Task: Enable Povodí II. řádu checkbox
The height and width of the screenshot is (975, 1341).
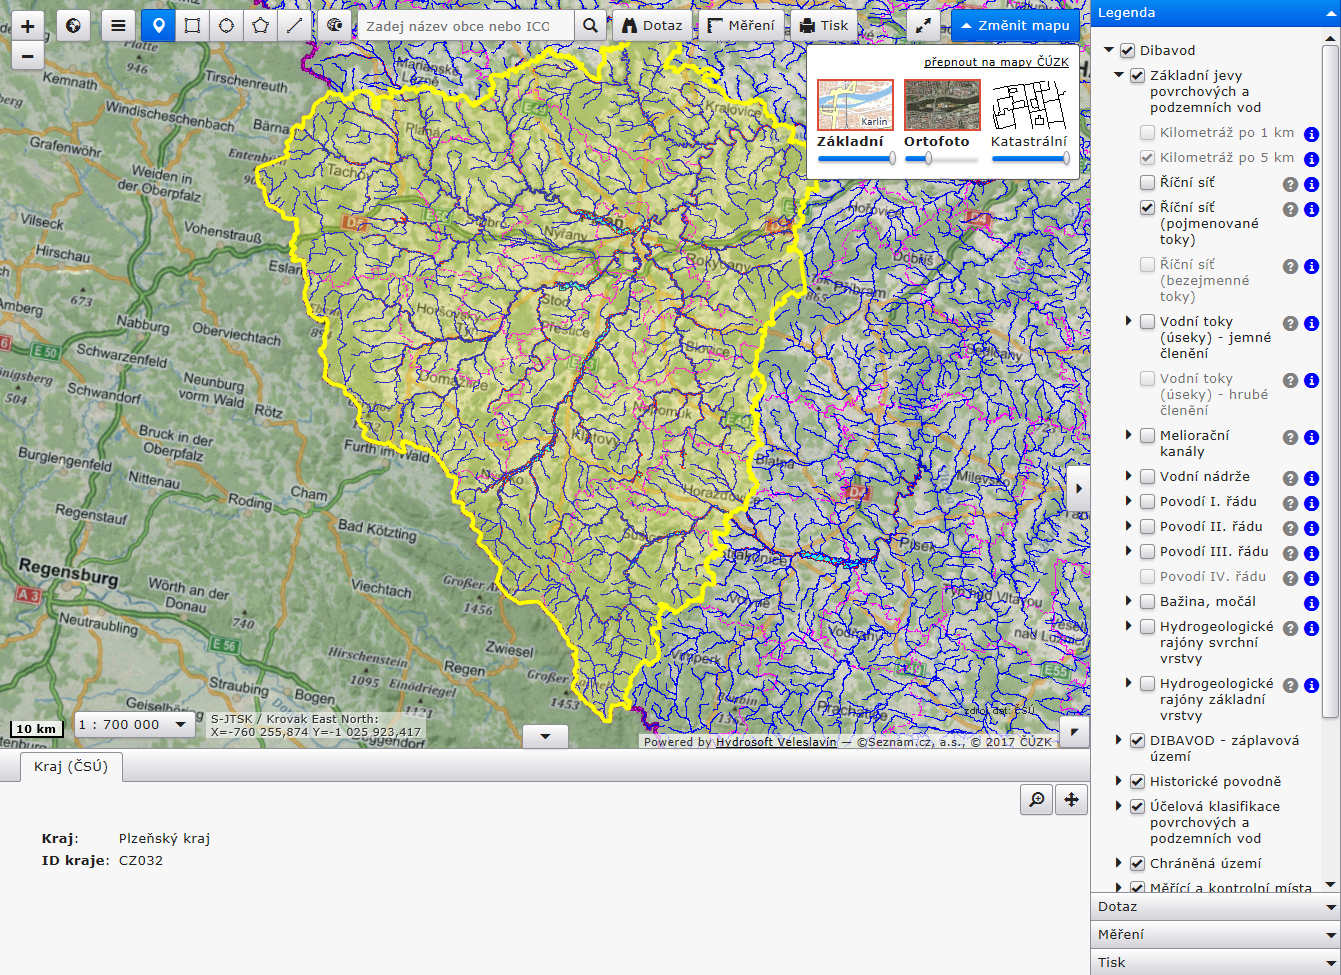Action: tap(1147, 526)
